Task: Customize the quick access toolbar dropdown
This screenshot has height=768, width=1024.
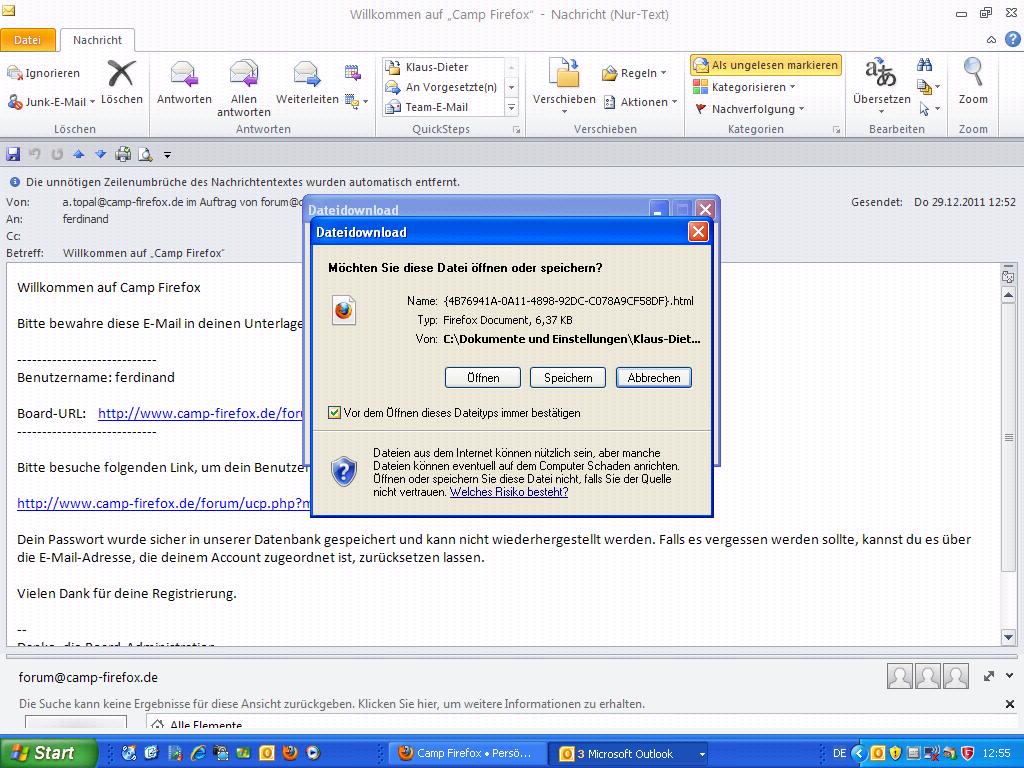Action: click(167, 155)
